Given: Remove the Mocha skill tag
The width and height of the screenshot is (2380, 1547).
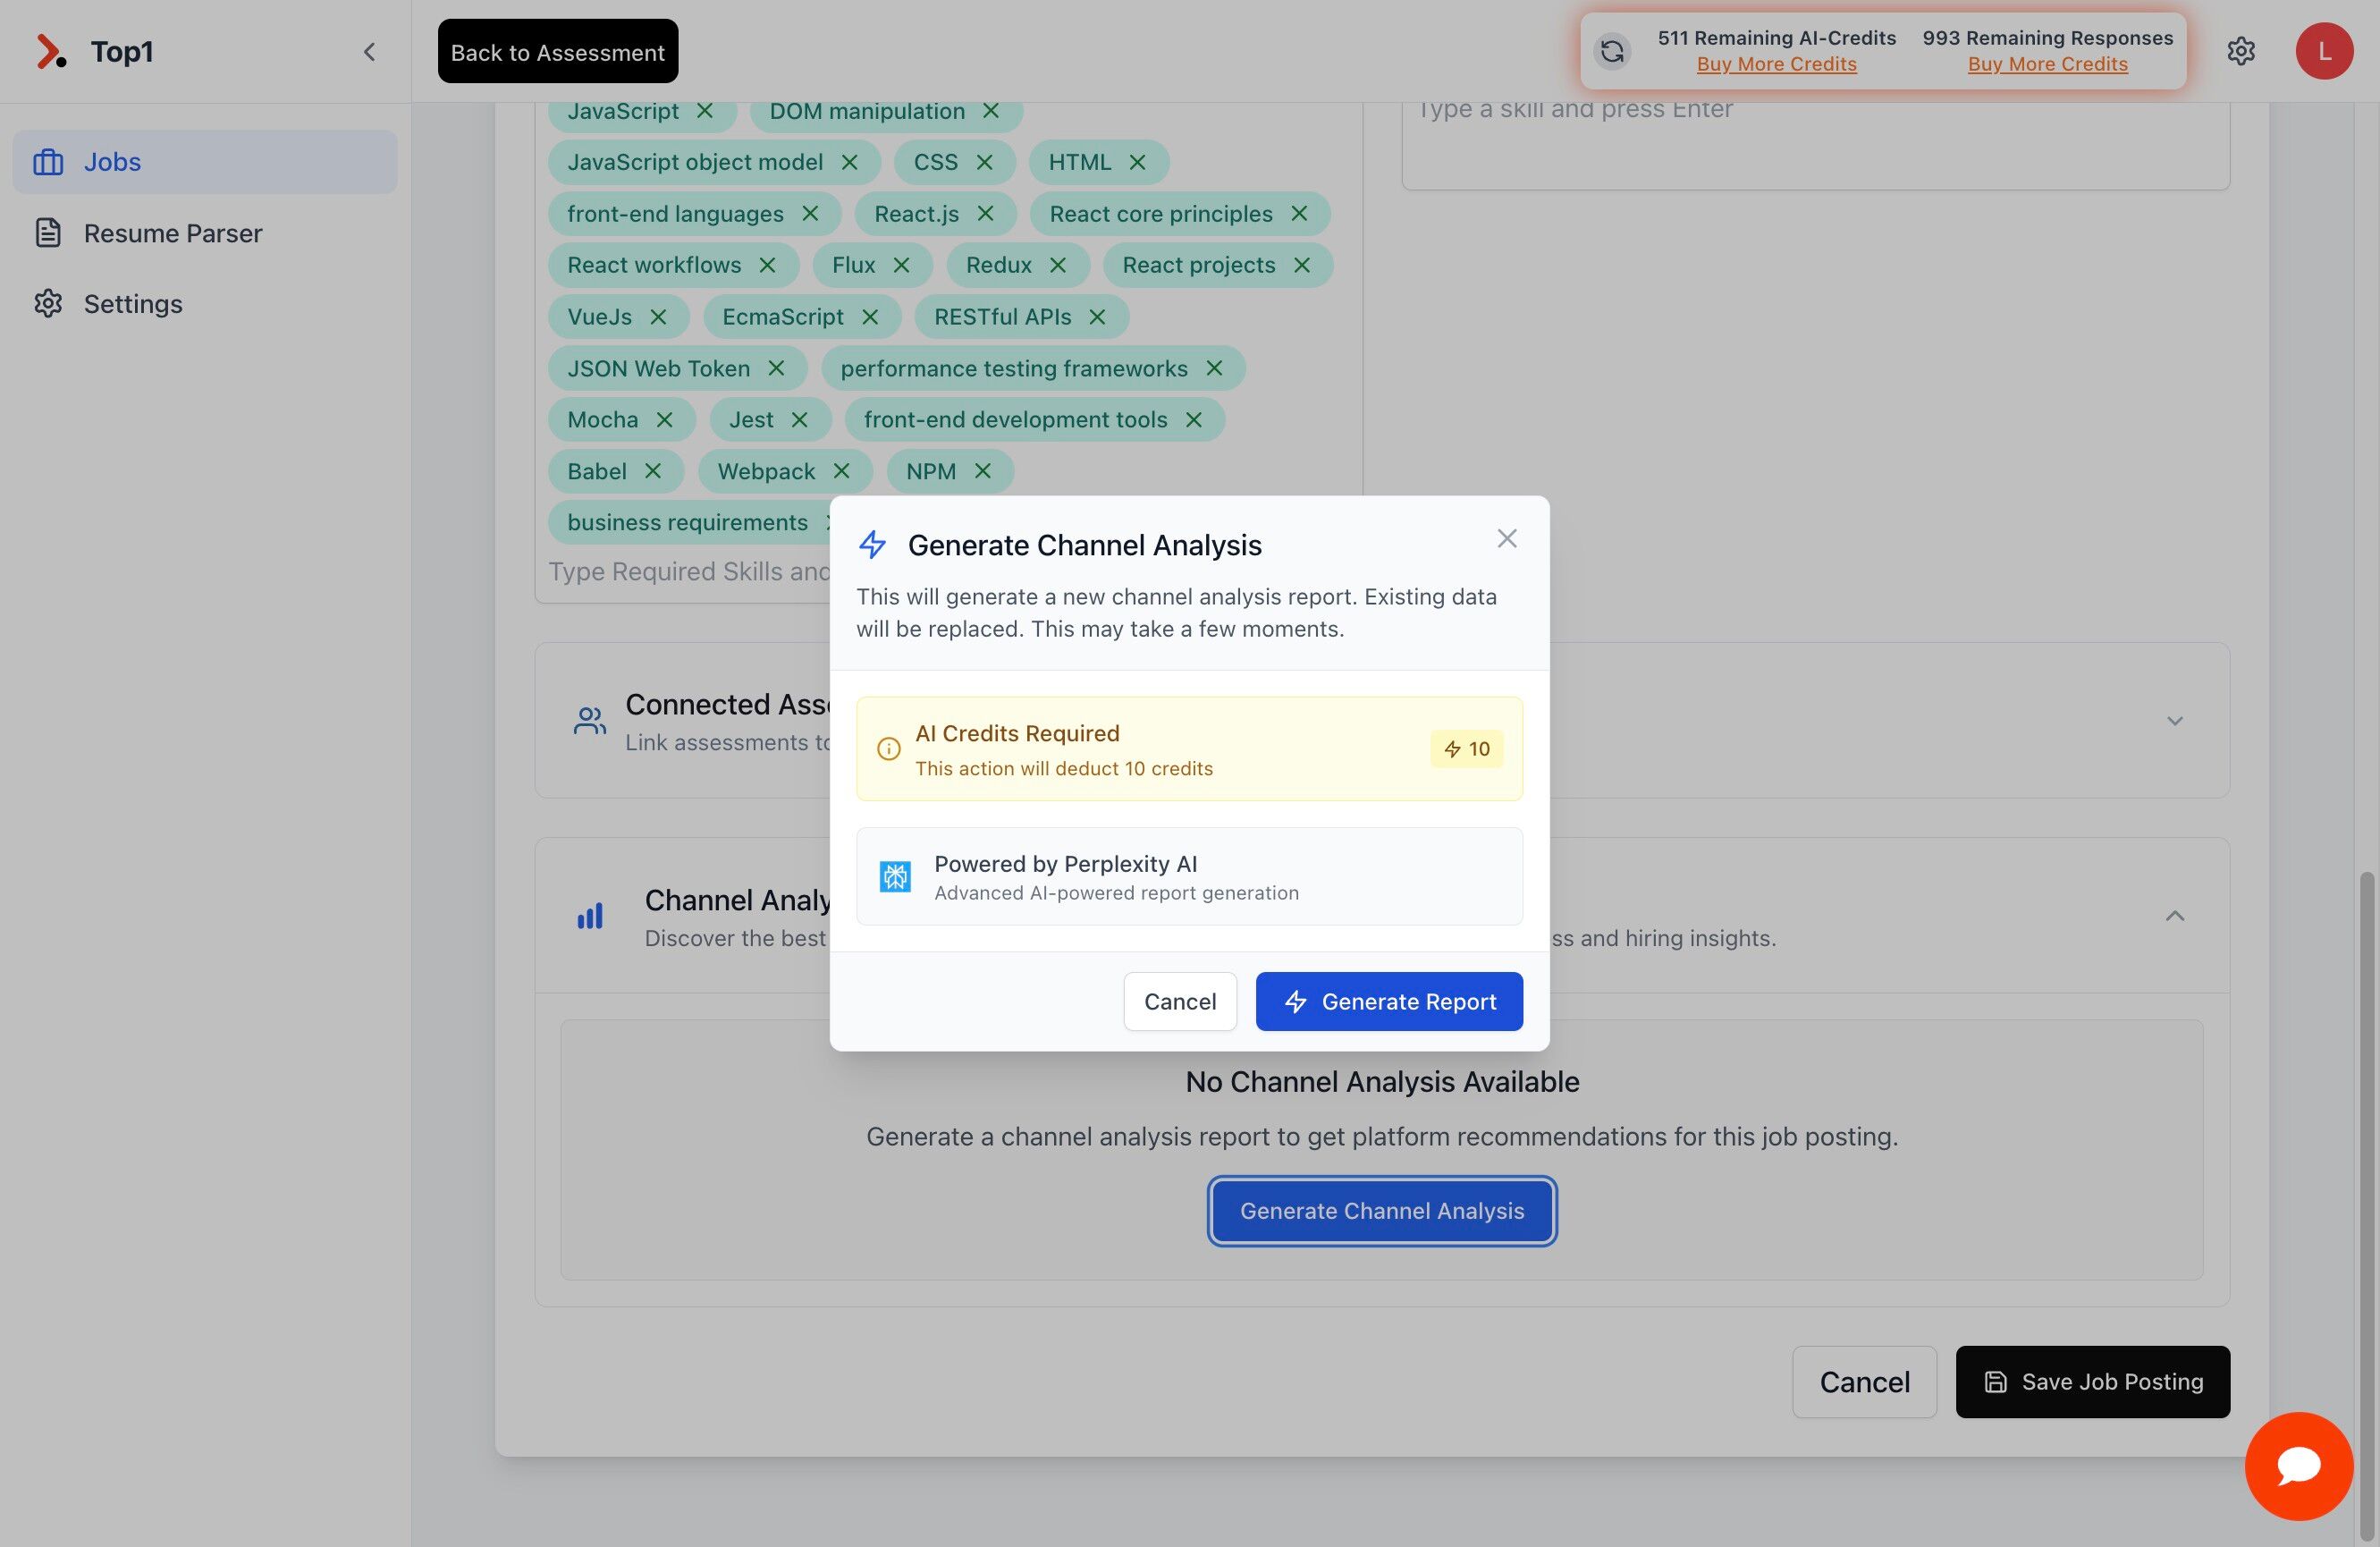Looking at the screenshot, I should click(667, 419).
